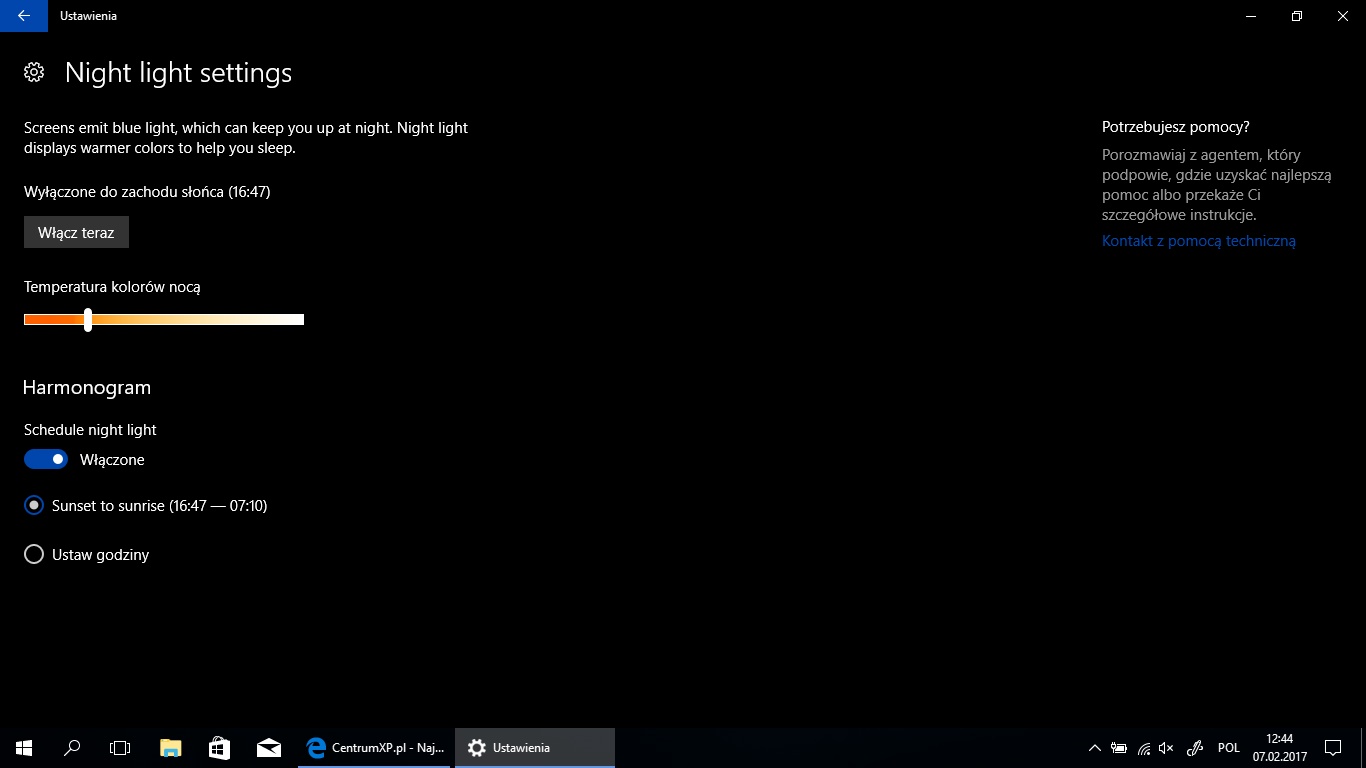Show hidden system tray icons
Image resolution: width=1366 pixels, height=768 pixels.
coord(1095,748)
